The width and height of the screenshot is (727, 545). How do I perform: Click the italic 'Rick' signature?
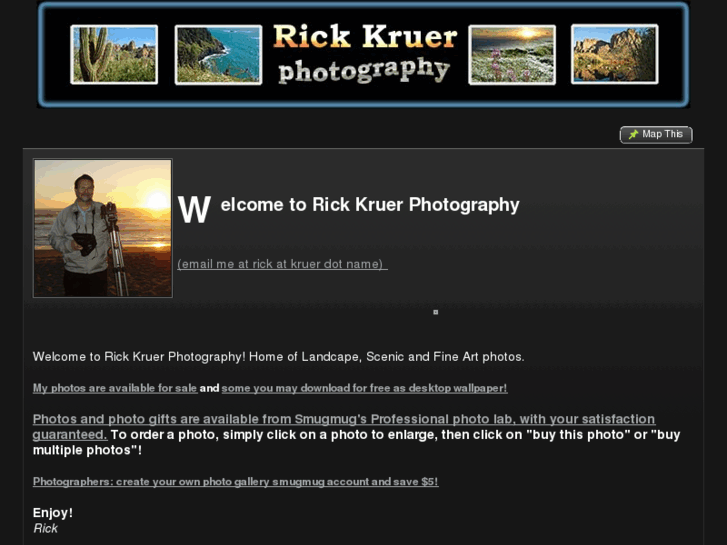(45, 528)
